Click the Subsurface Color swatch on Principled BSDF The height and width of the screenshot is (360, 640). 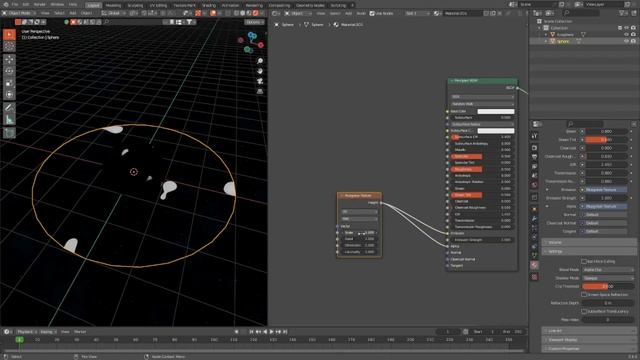[x=496, y=131]
